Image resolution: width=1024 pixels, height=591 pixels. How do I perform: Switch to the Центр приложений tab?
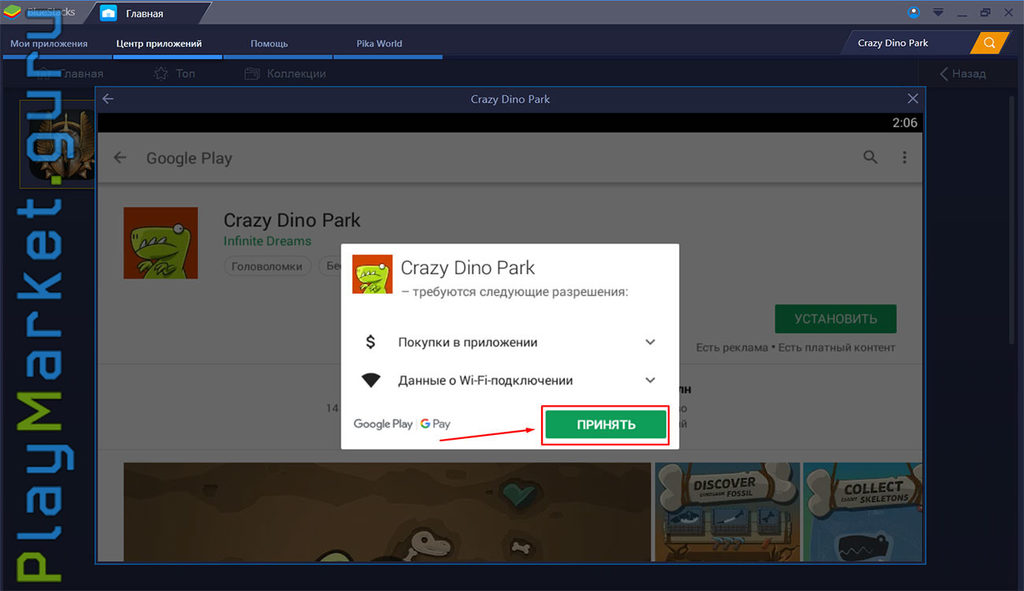tap(159, 44)
